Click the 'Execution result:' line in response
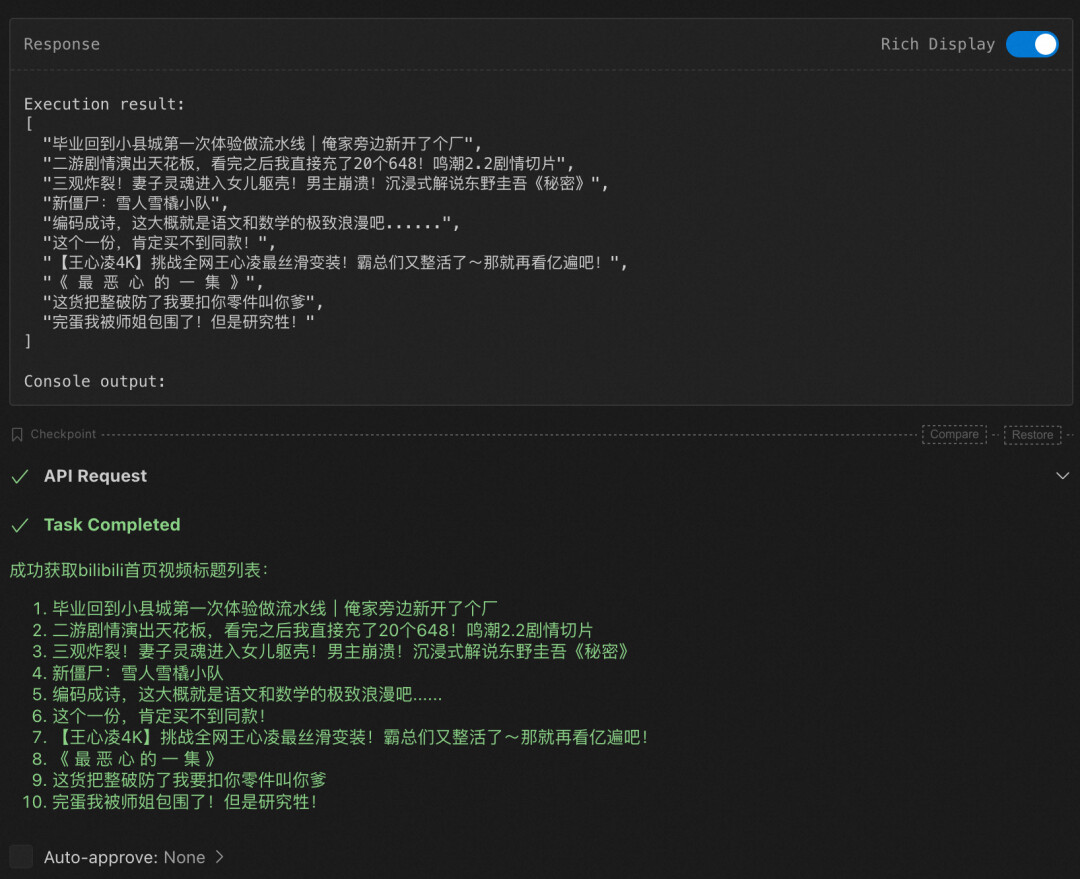 point(104,104)
